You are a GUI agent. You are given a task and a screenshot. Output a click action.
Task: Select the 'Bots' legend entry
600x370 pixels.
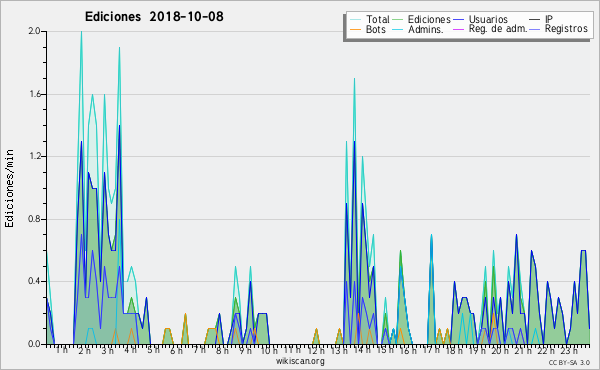point(376,29)
